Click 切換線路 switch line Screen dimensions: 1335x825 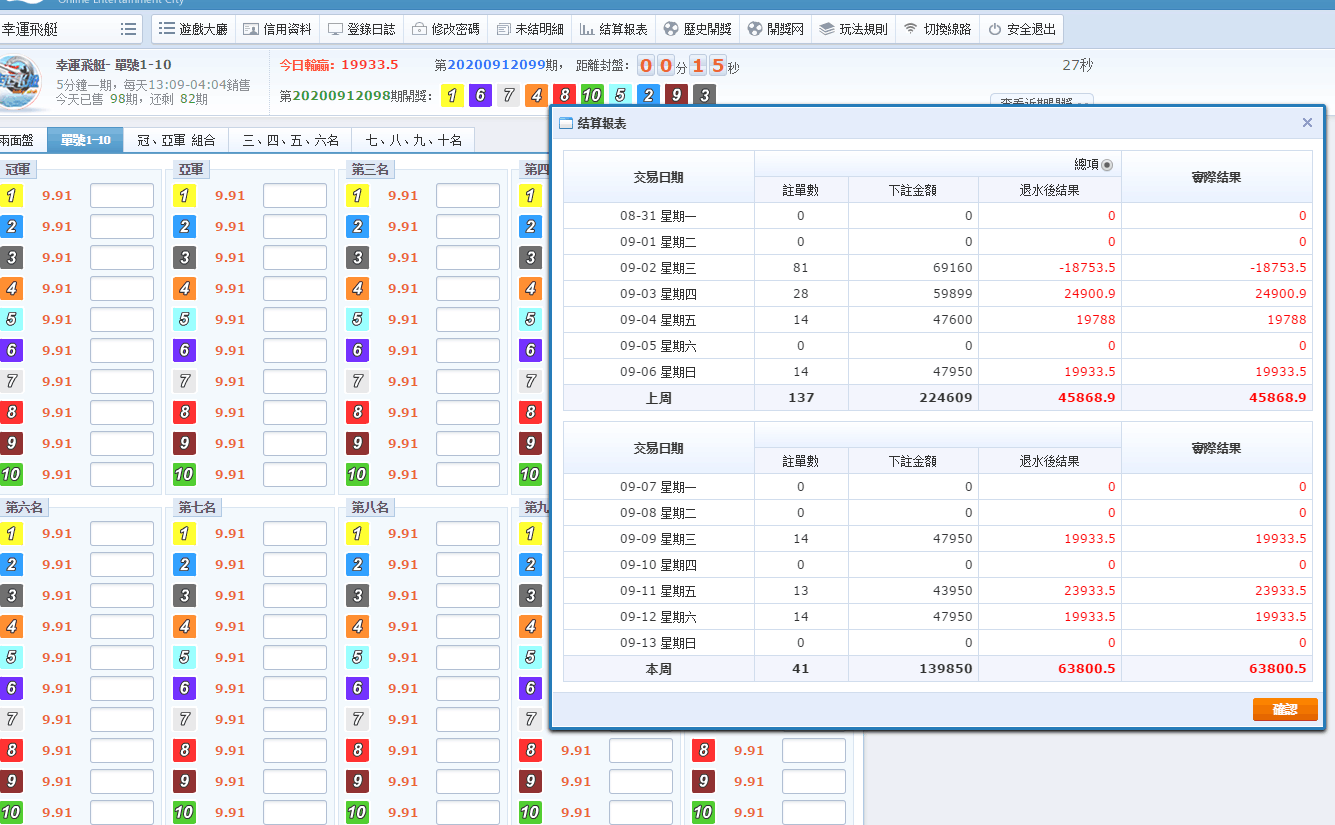coord(937,29)
